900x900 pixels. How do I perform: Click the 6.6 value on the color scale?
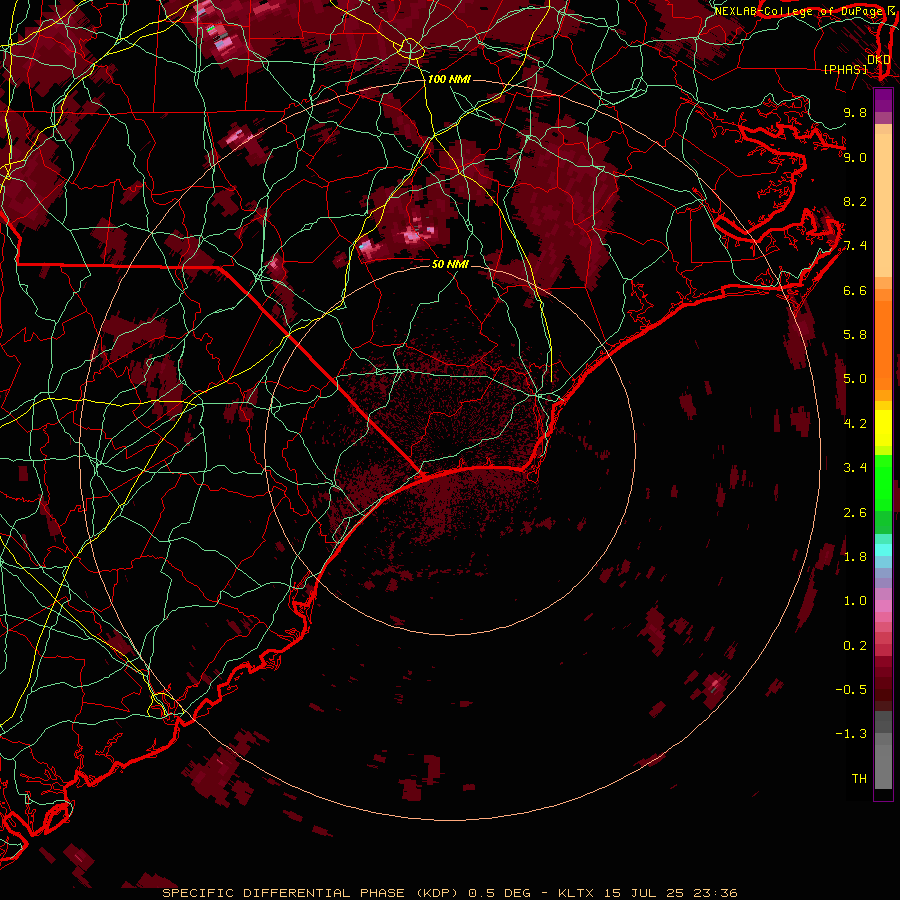(855, 290)
